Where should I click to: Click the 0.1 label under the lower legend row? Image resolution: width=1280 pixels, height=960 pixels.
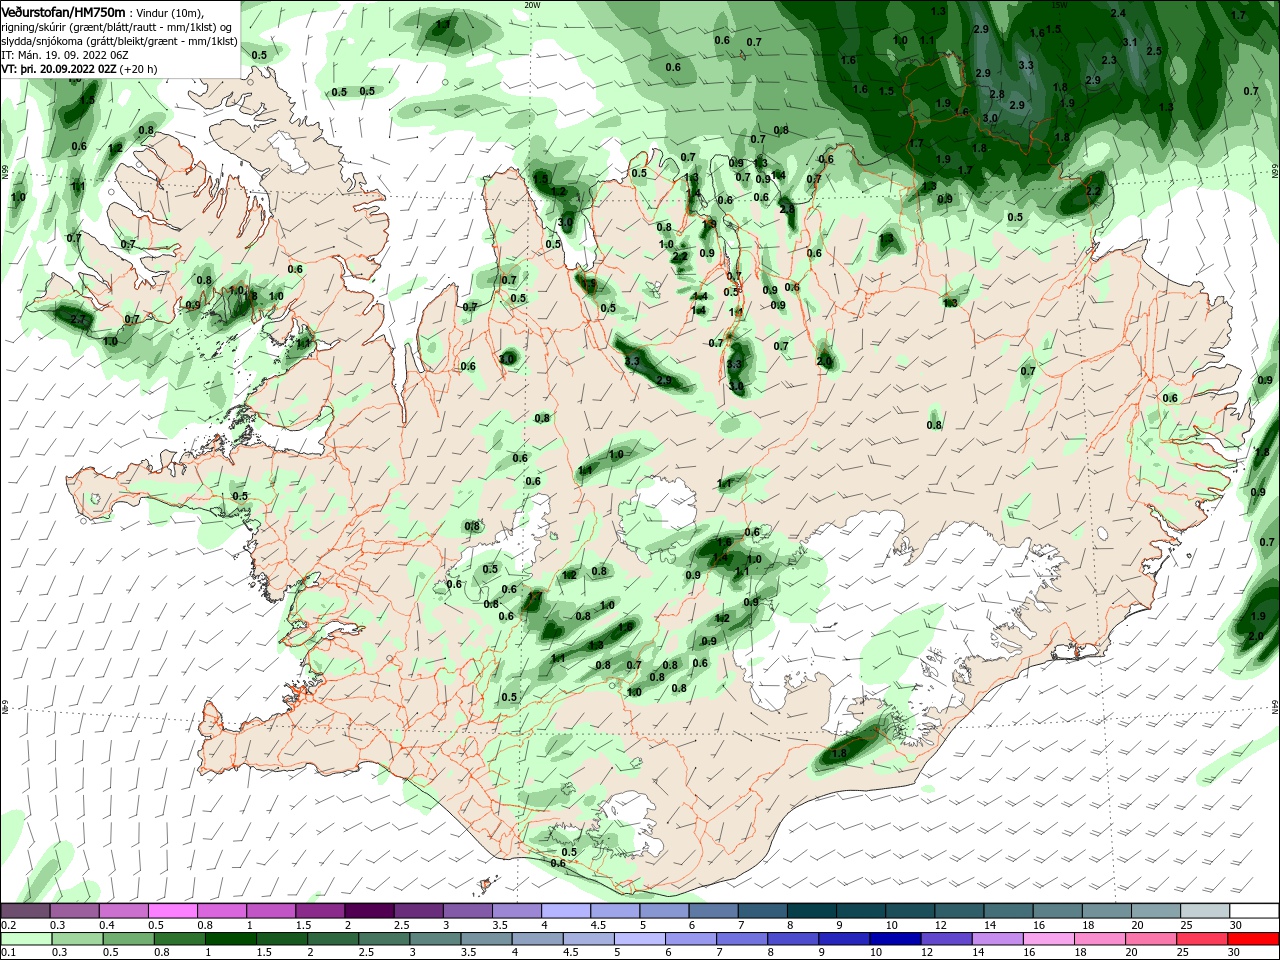click(9, 953)
